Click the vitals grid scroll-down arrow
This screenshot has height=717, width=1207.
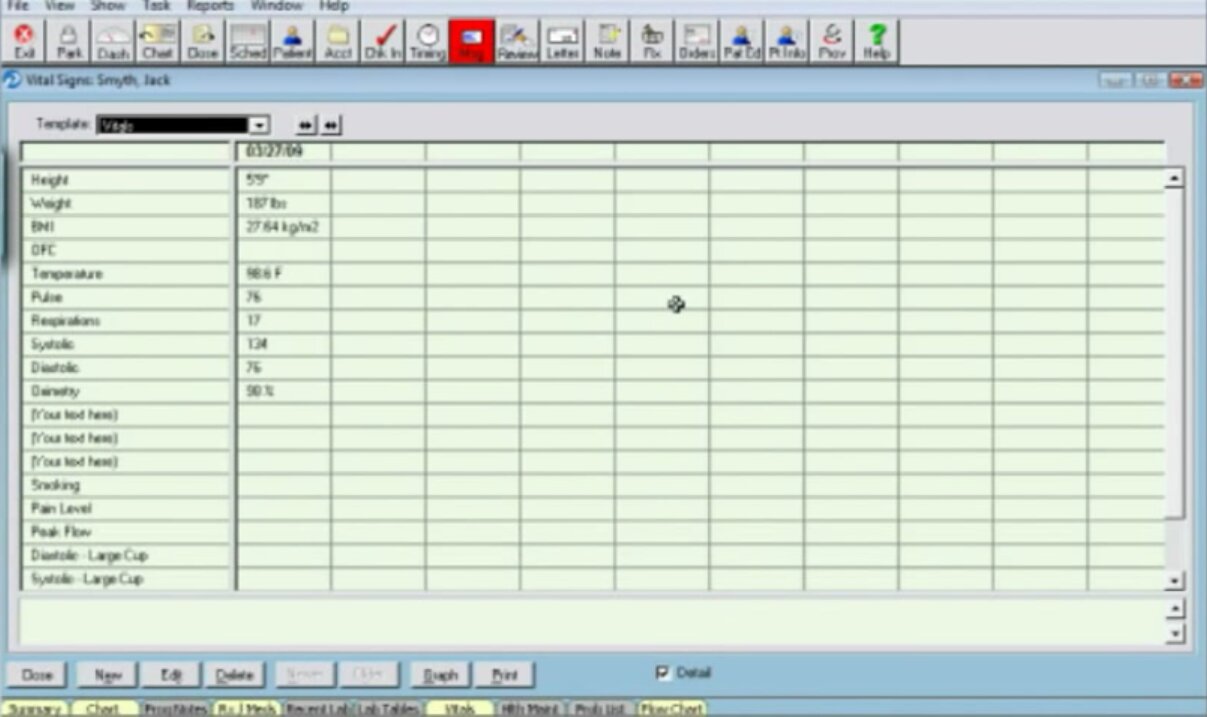tap(1175, 581)
